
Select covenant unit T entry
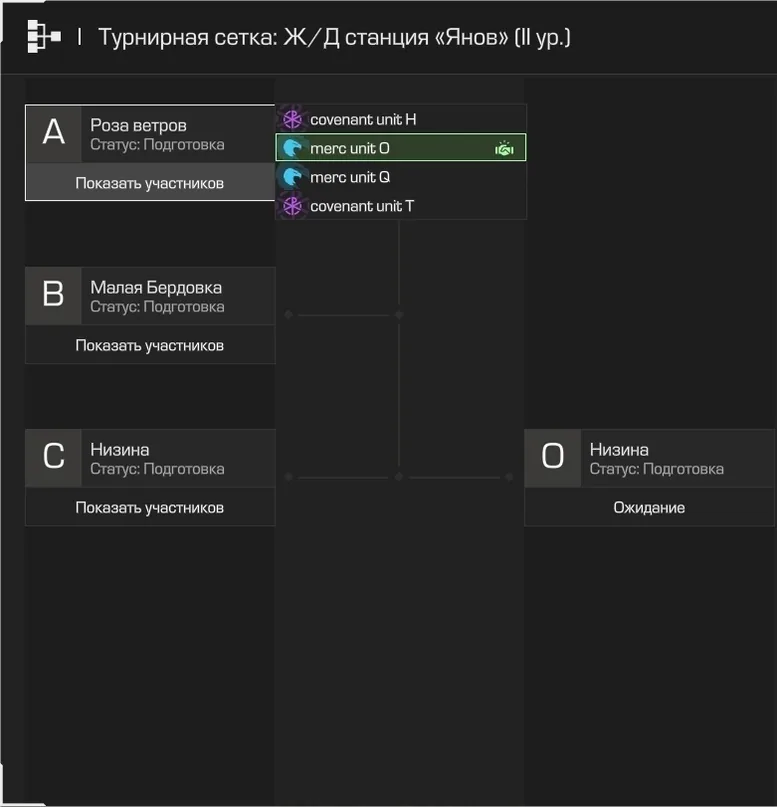coord(401,206)
